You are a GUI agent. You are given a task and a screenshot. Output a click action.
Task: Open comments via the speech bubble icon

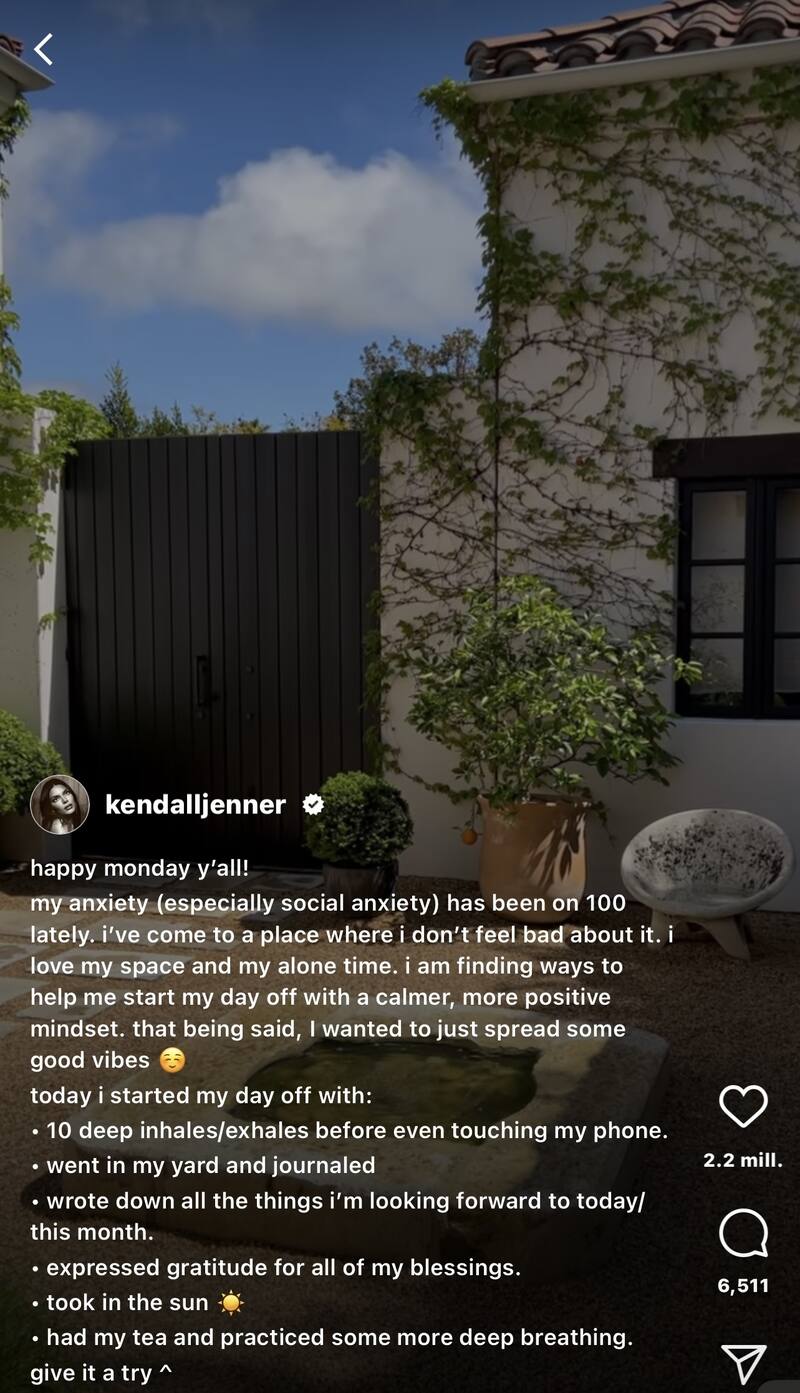(743, 1234)
